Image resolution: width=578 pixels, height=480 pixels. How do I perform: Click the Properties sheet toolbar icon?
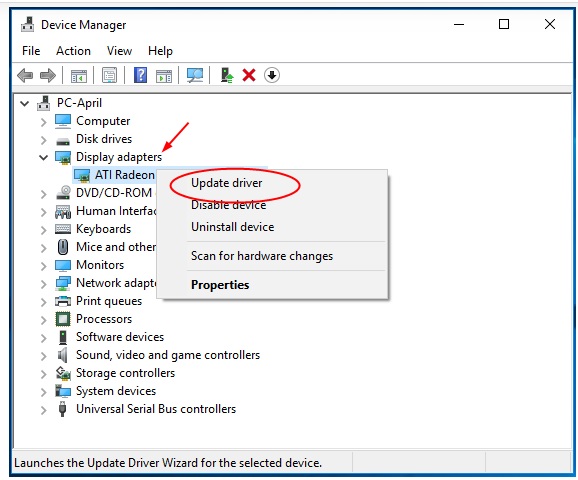[109, 76]
